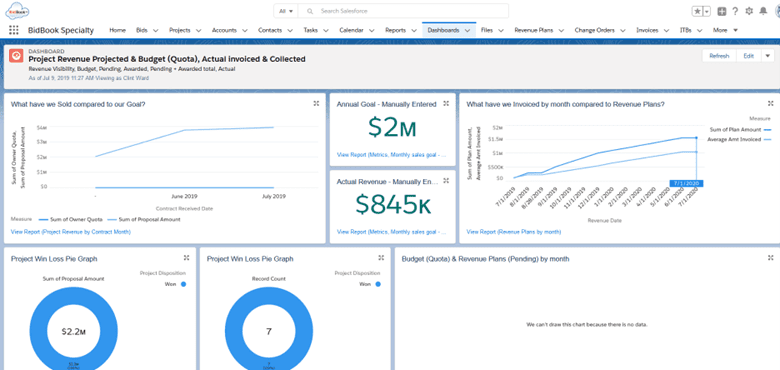Expand the Budget (Quota) & Revenue Plans widget
Screen dimensions: 780x370
coord(771,258)
